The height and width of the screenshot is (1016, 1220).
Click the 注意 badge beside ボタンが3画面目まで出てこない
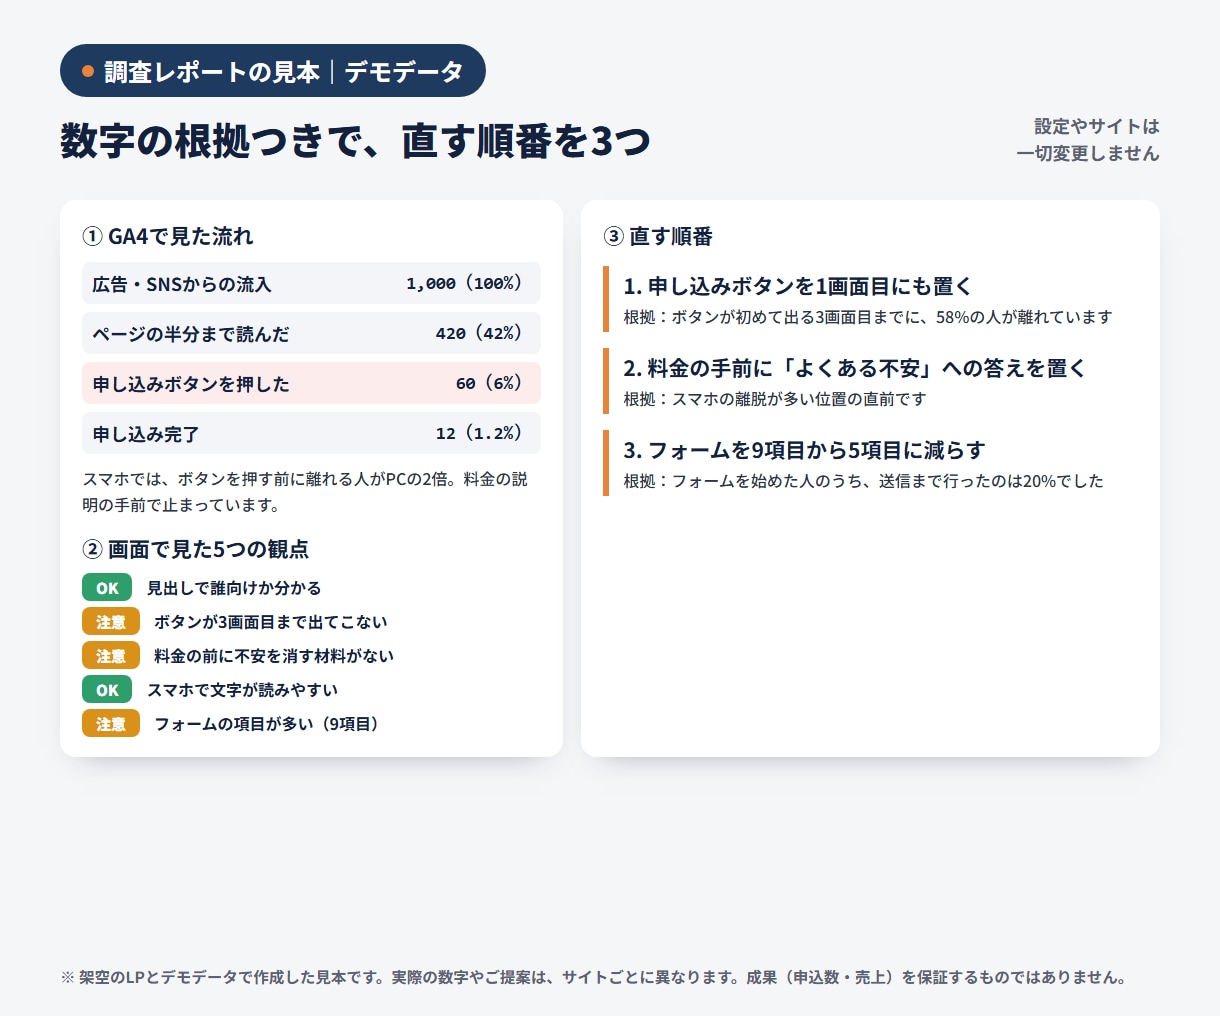tap(111, 622)
